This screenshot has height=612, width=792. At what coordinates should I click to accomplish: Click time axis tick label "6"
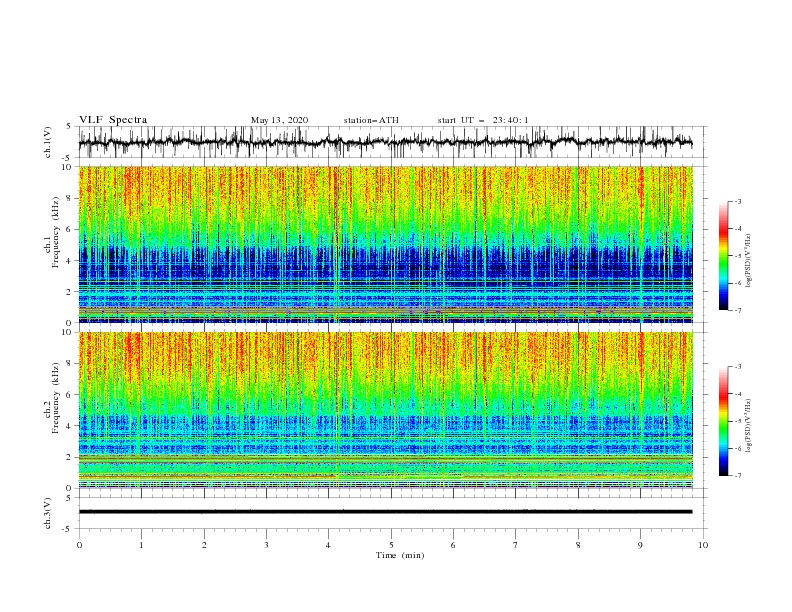pyautogui.click(x=454, y=545)
